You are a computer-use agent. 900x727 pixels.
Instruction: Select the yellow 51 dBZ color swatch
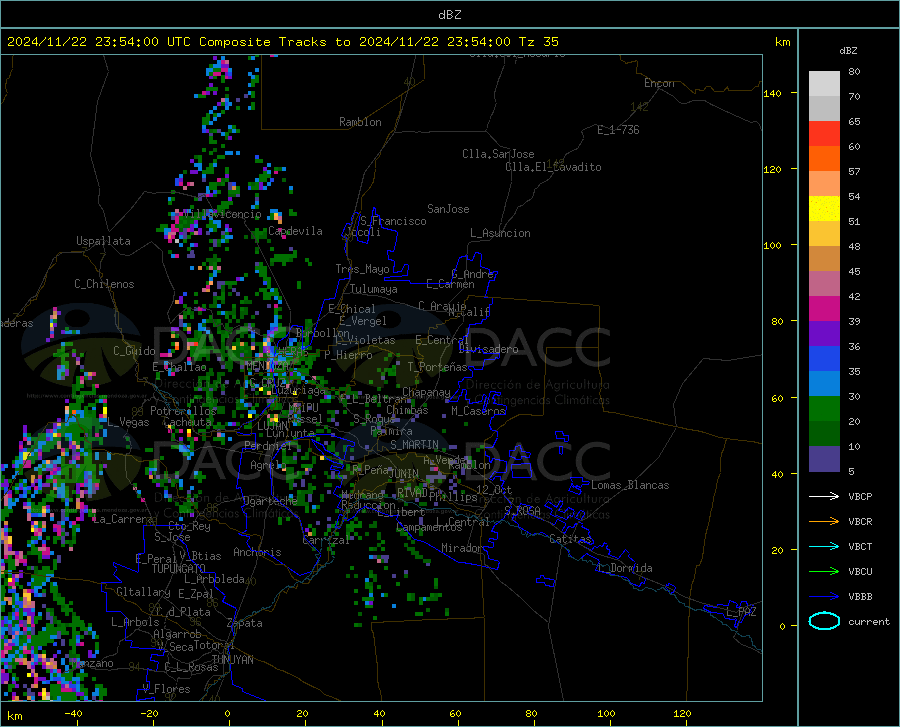click(824, 209)
